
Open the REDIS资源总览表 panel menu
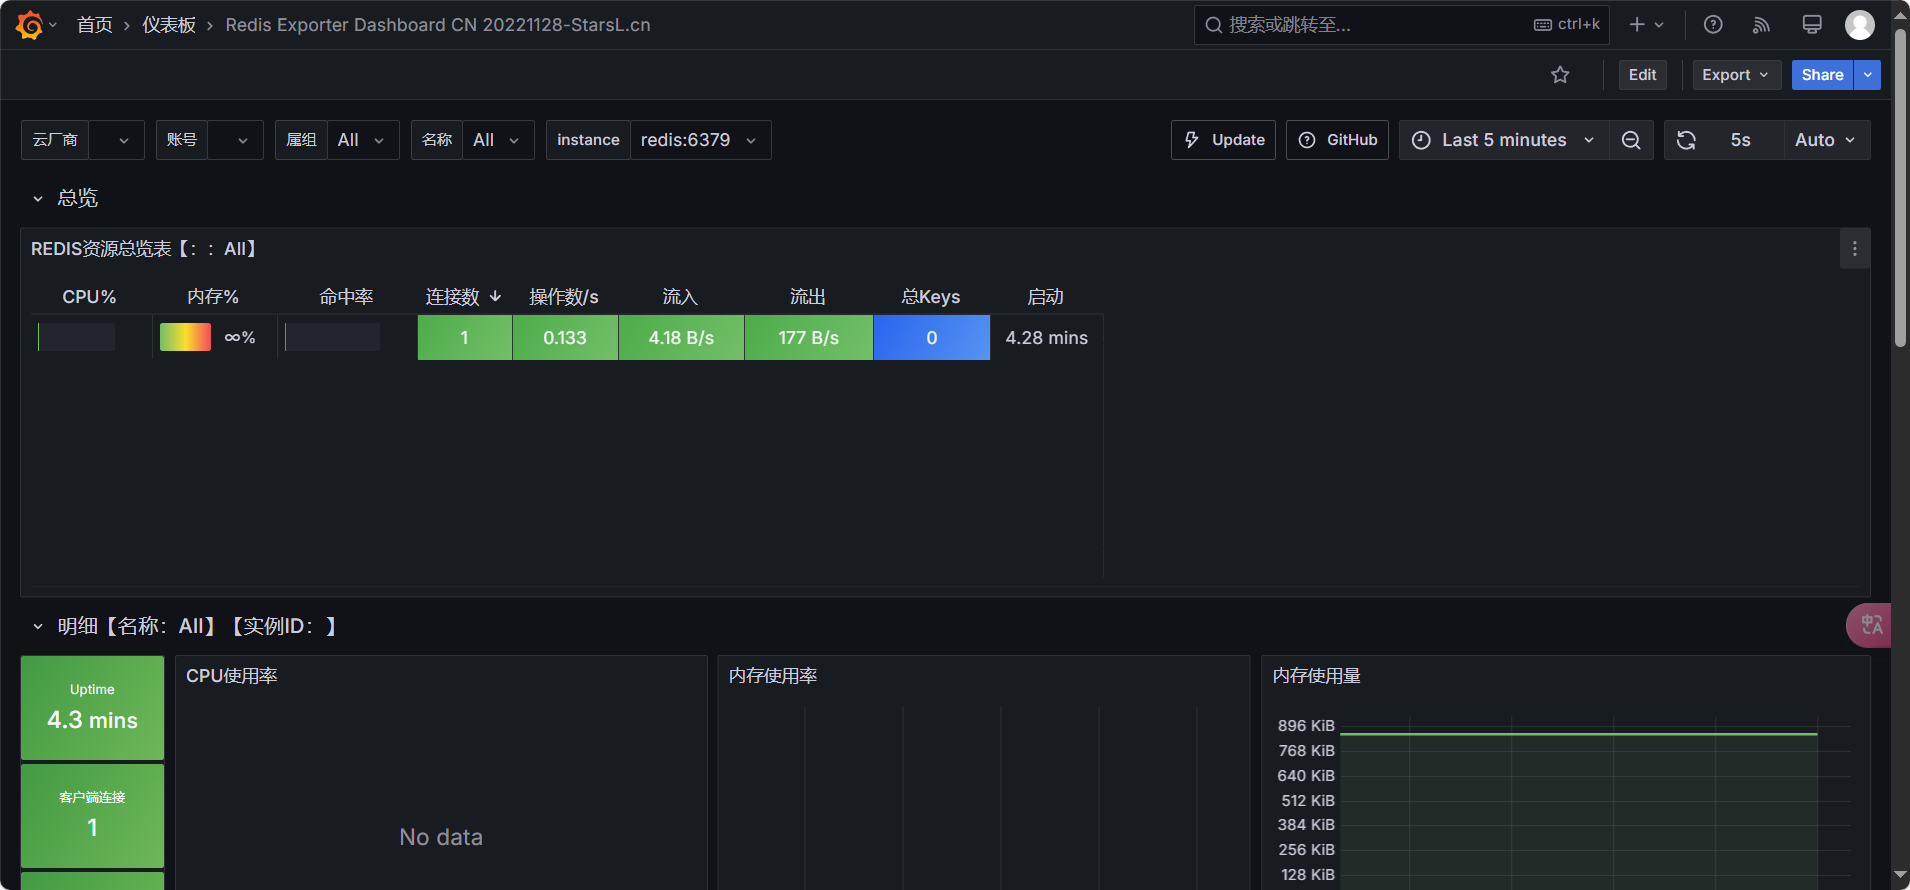[x=1855, y=249]
